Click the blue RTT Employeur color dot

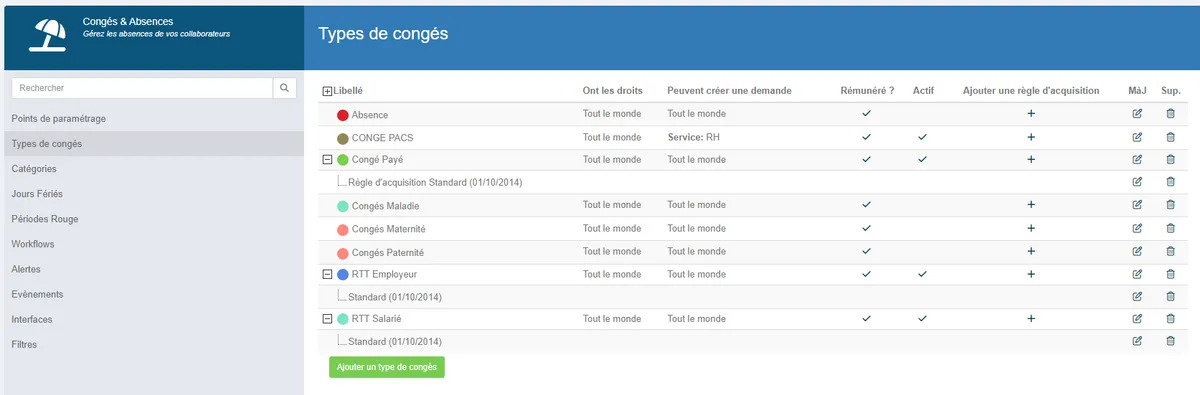pos(343,274)
